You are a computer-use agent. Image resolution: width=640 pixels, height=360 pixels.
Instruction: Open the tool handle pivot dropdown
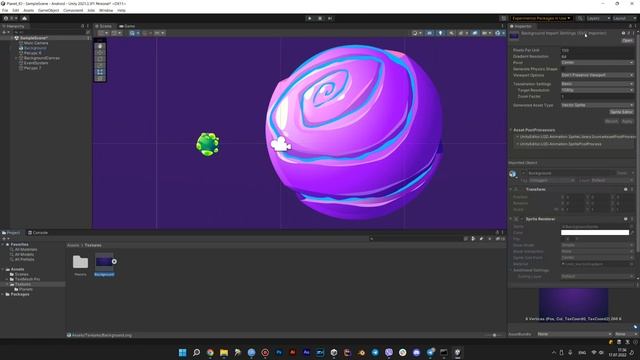pos(104,33)
